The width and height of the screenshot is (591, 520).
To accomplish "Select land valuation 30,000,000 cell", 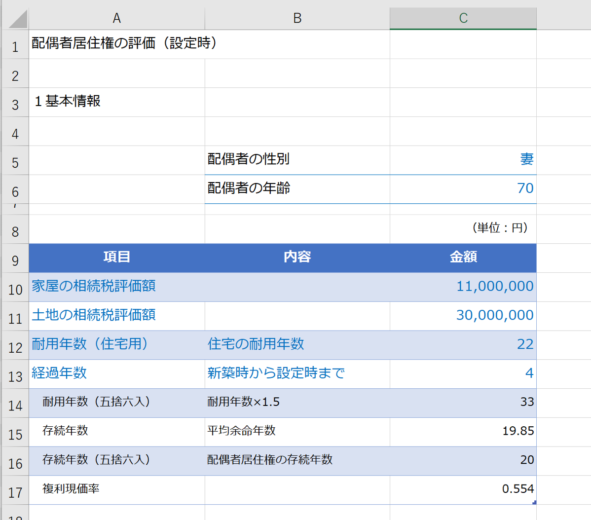I will (x=463, y=316).
